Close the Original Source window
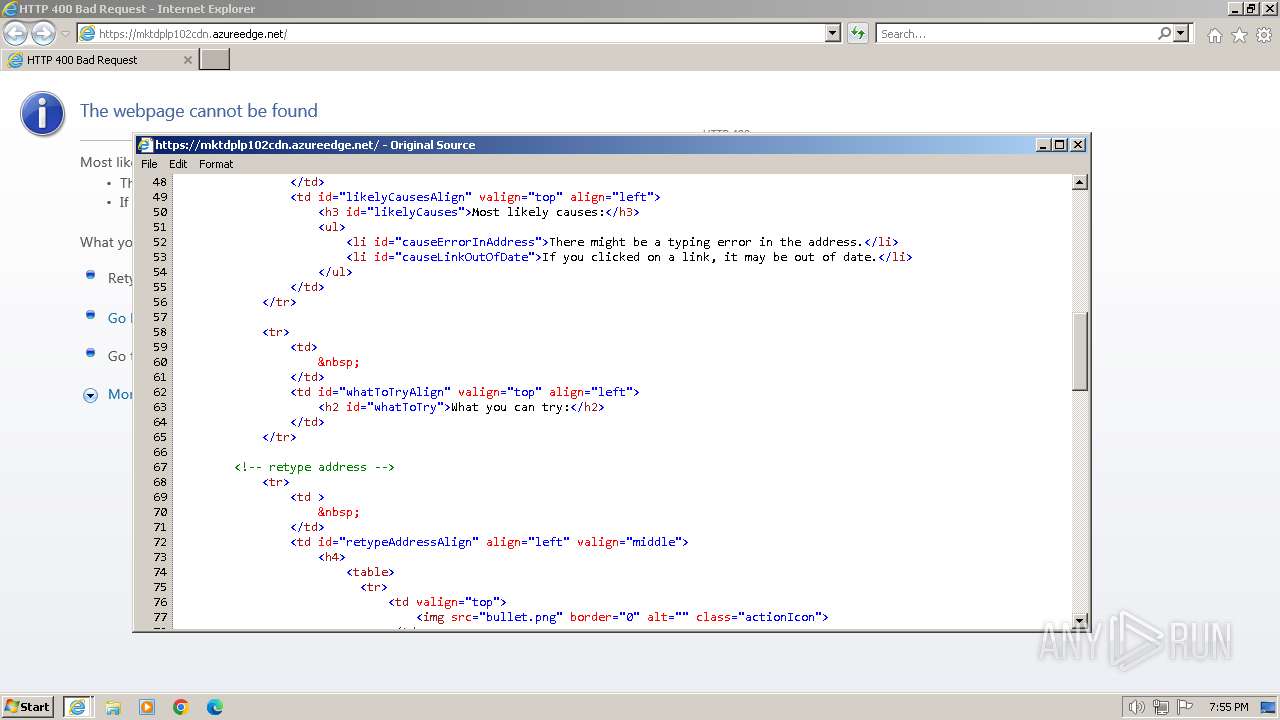Screen dimensions: 1280x720 point(1078,145)
